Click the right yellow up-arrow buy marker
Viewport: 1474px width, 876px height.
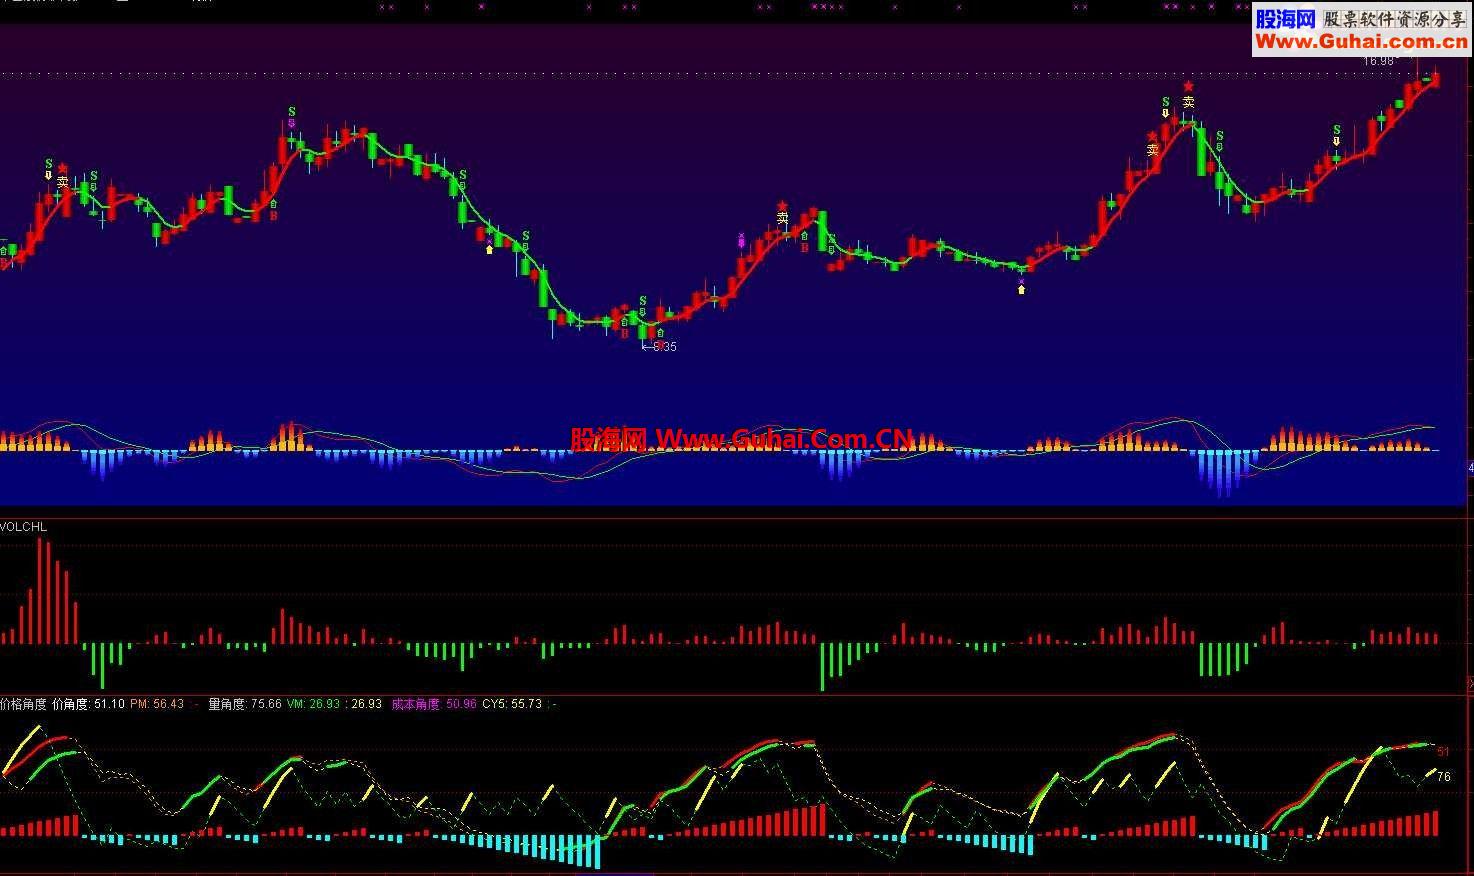click(1021, 289)
